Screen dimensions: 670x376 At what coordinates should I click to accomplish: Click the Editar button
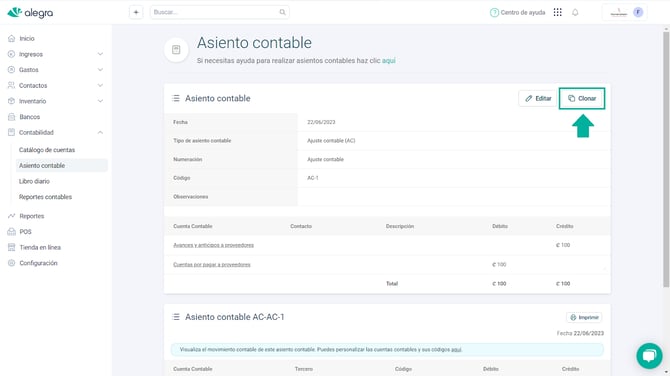coord(538,98)
